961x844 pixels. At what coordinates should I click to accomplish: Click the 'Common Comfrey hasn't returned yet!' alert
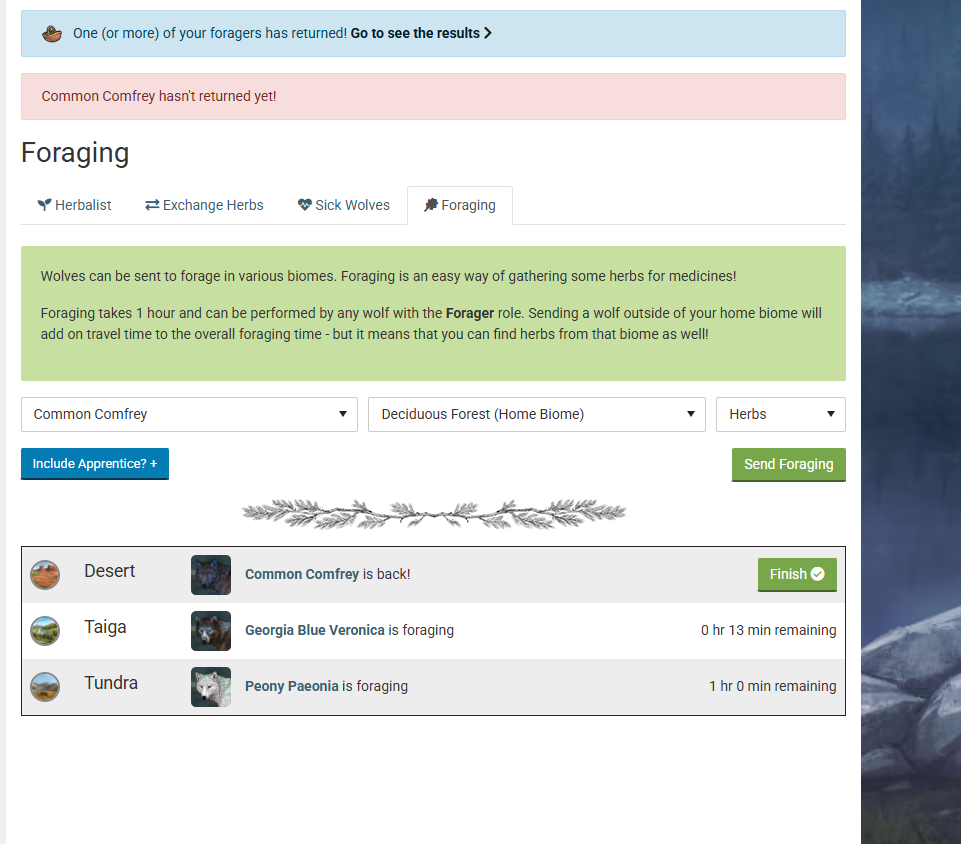point(433,97)
